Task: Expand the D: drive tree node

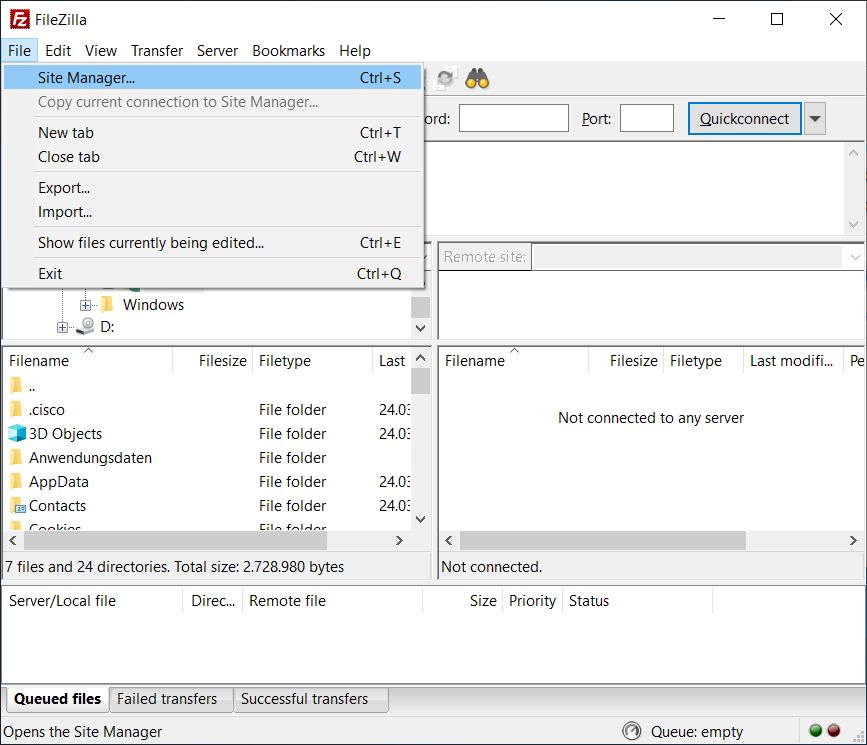Action: [x=62, y=327]
